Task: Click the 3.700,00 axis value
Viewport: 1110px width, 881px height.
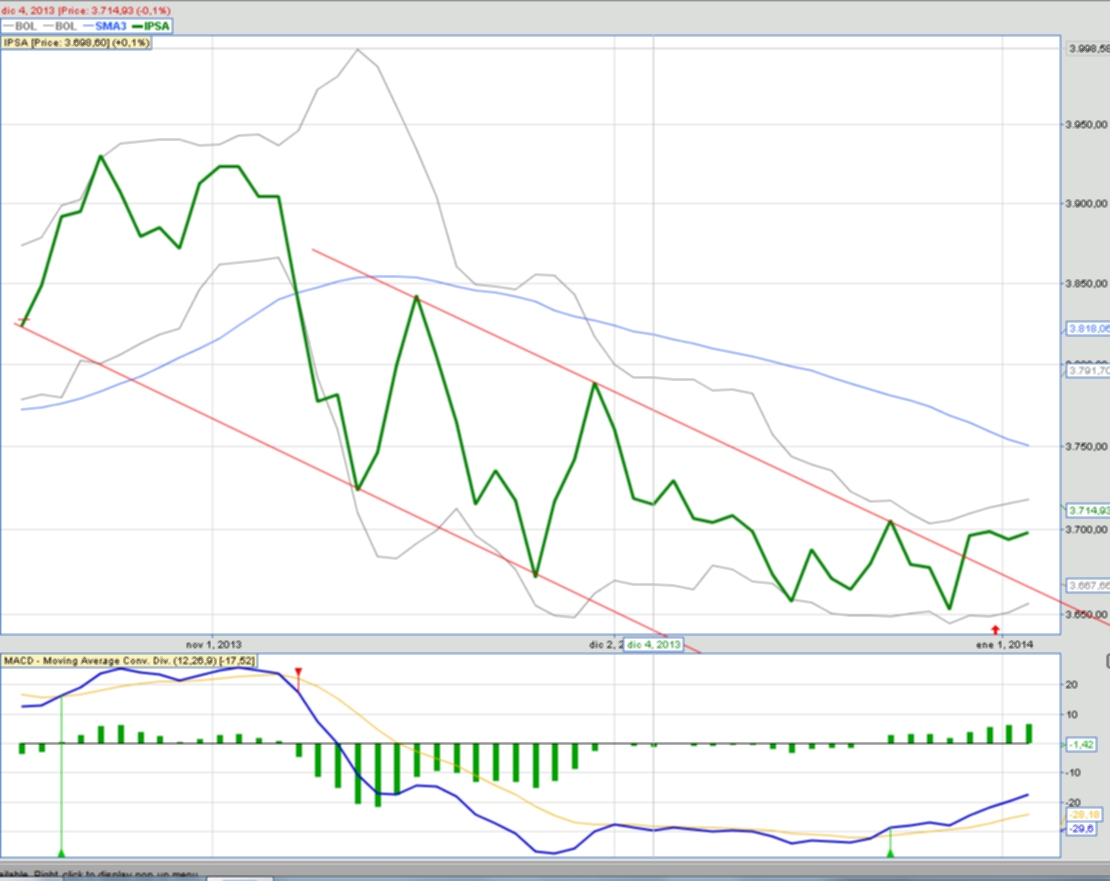Action: [1087, 529]
